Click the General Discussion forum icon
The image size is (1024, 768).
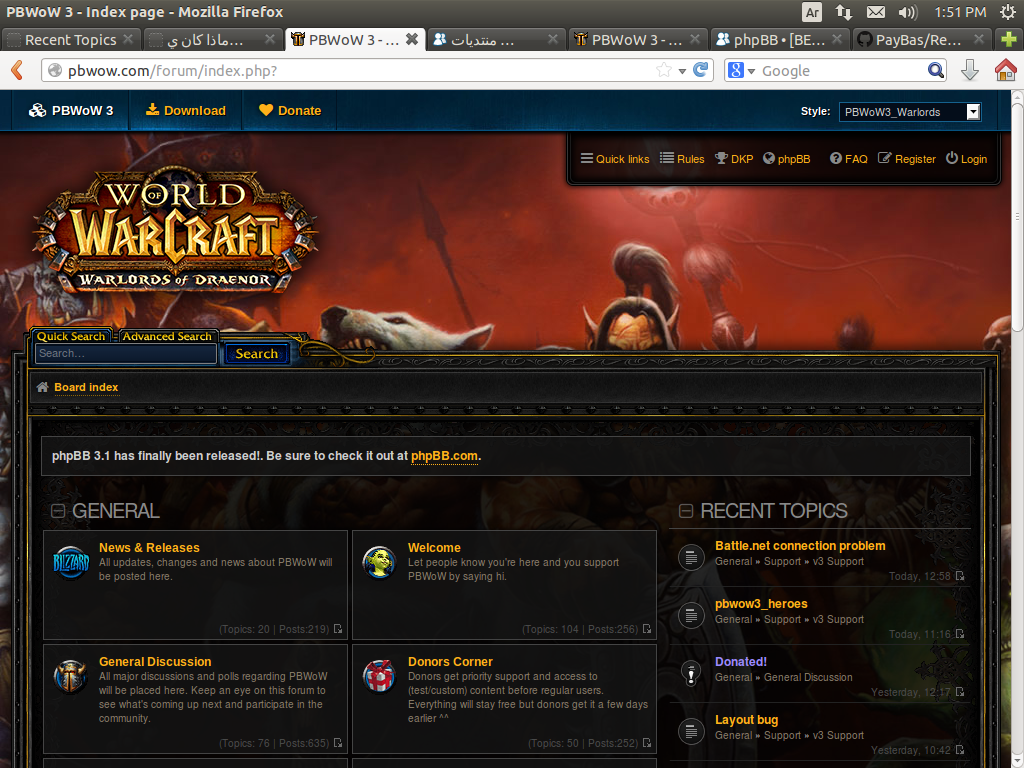click(x=71, y=676)
